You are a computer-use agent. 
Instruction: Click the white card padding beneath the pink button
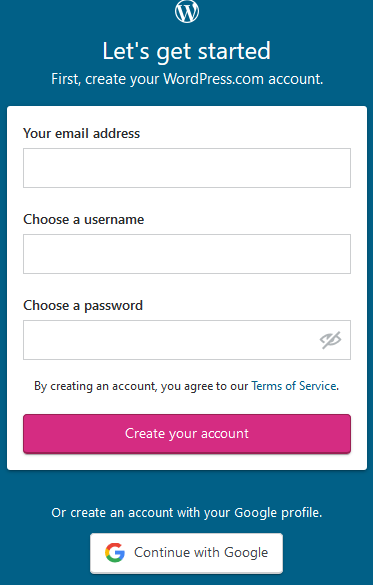coord(187,462)
